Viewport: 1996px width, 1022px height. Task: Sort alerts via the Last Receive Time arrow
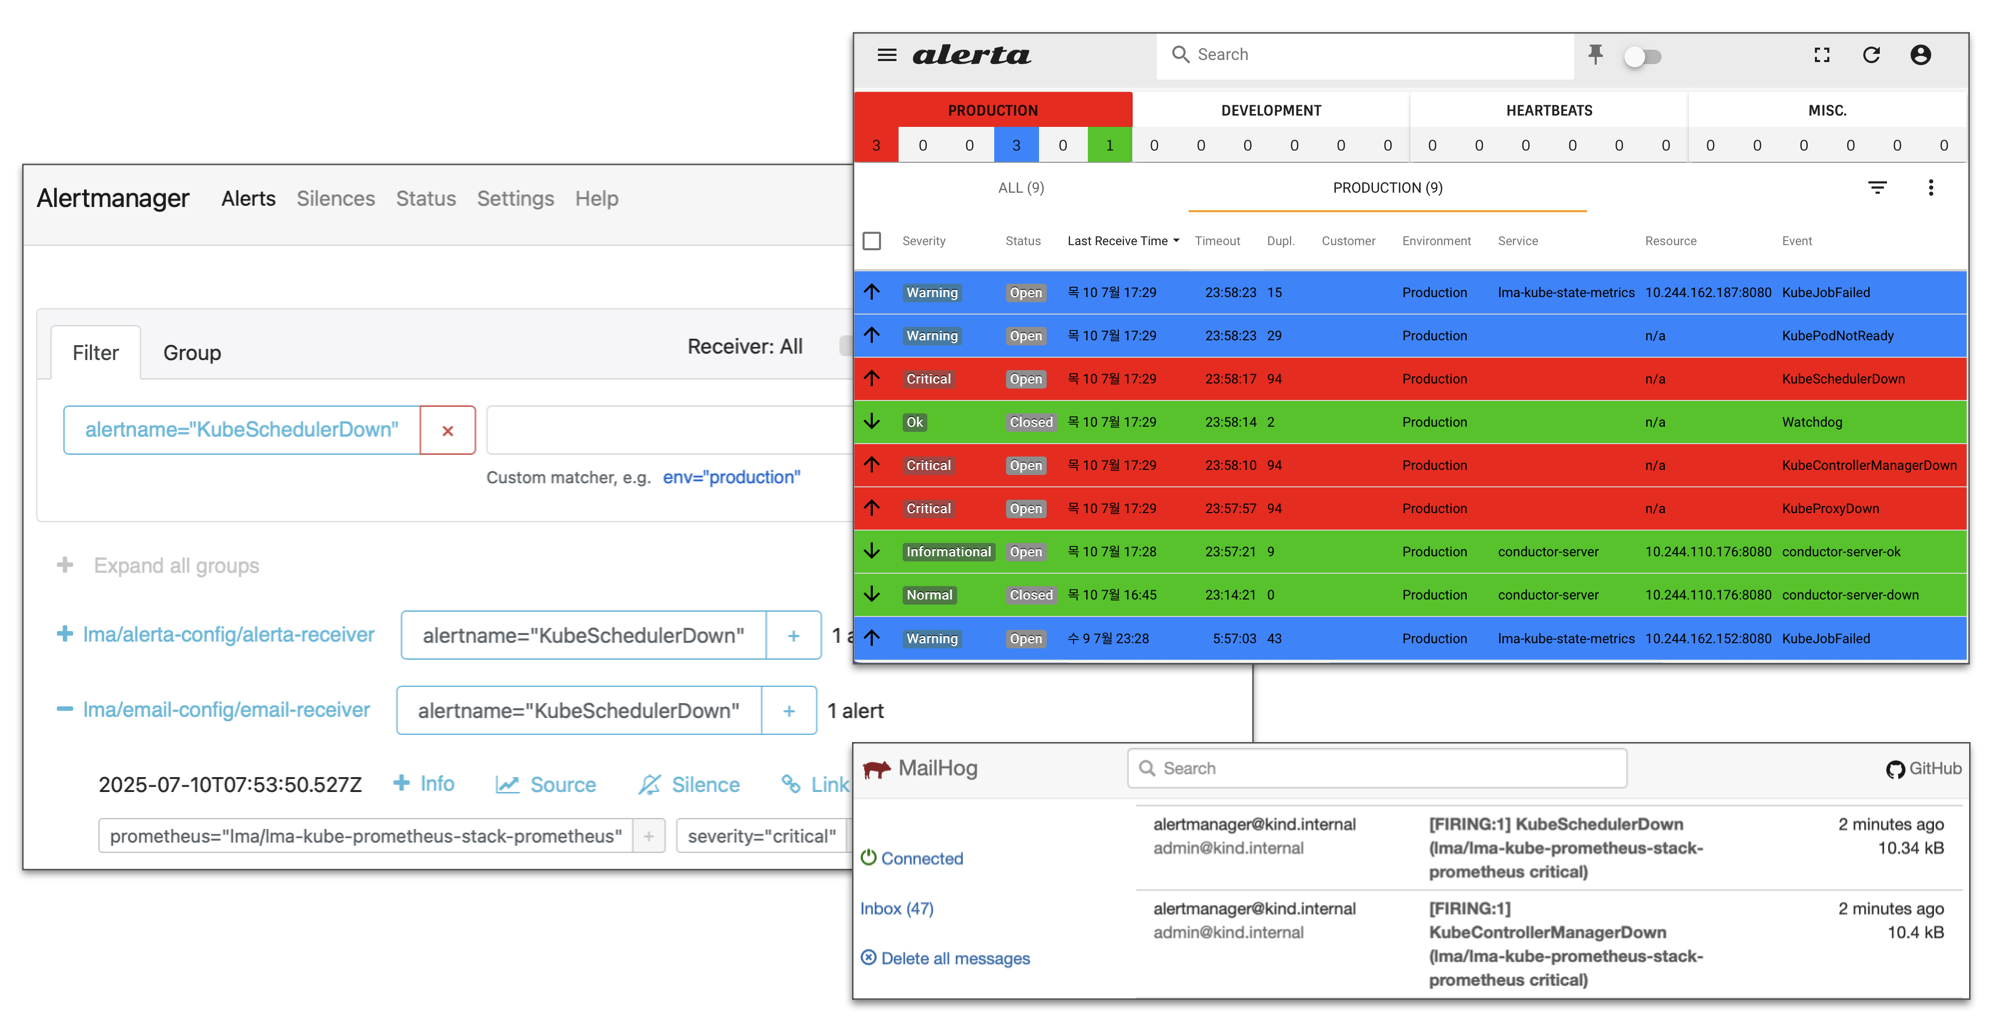[x=1176, y=240]
